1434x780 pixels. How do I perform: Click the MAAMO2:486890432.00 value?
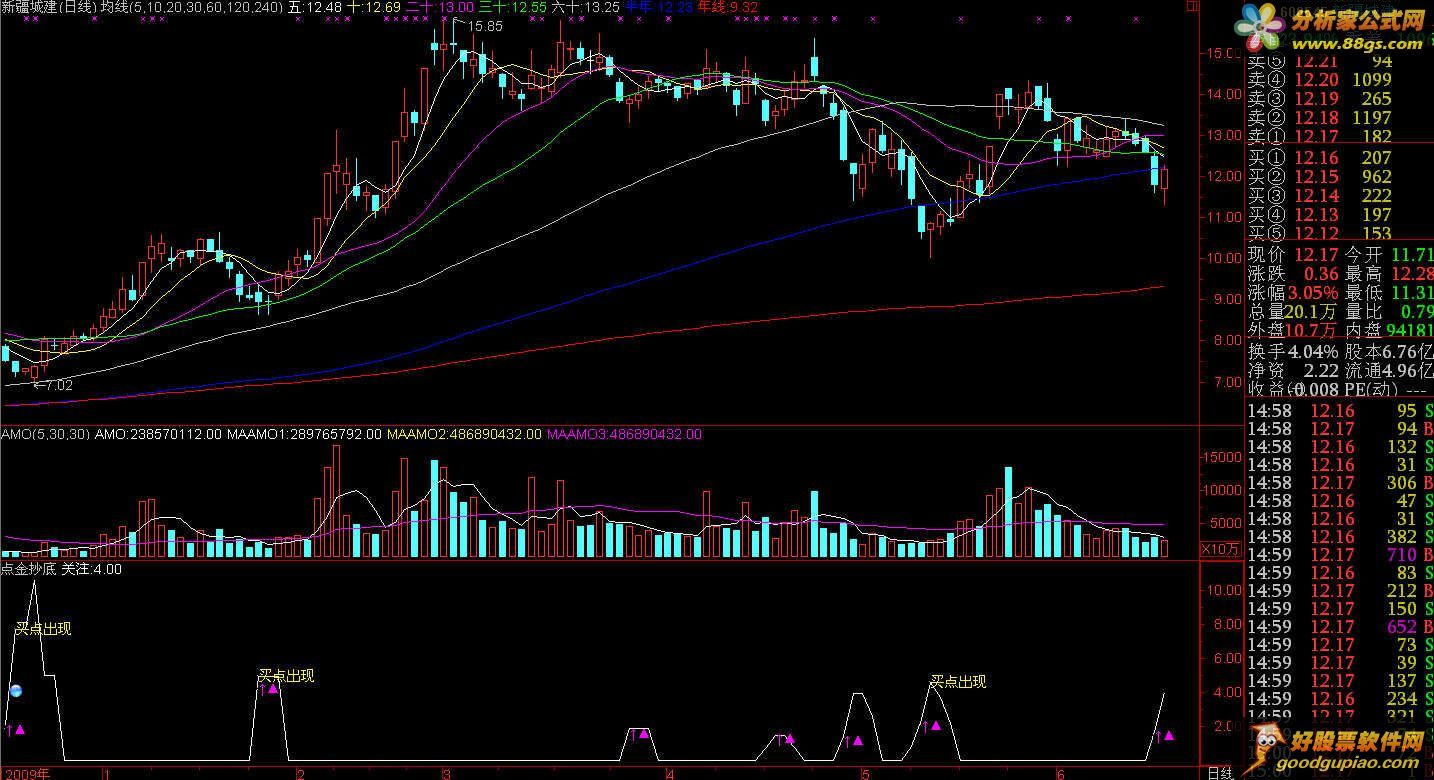(464, 434)
